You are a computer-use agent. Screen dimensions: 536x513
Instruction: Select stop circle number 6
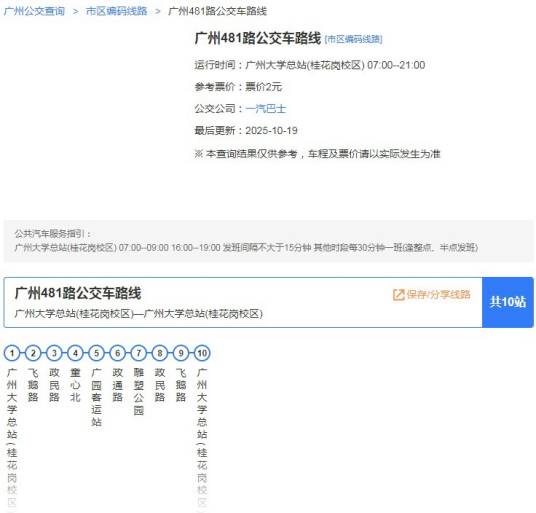click(x=118, y=353)
